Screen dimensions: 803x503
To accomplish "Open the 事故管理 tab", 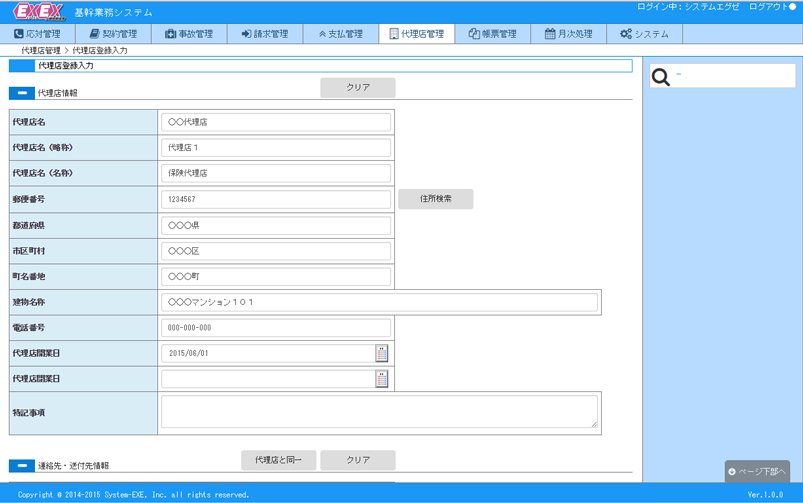I will (x=189, y=34).
